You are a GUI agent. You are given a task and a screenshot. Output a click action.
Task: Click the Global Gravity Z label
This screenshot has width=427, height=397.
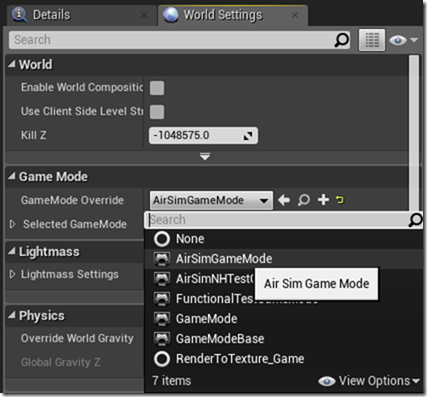click(x=60, y=362)
